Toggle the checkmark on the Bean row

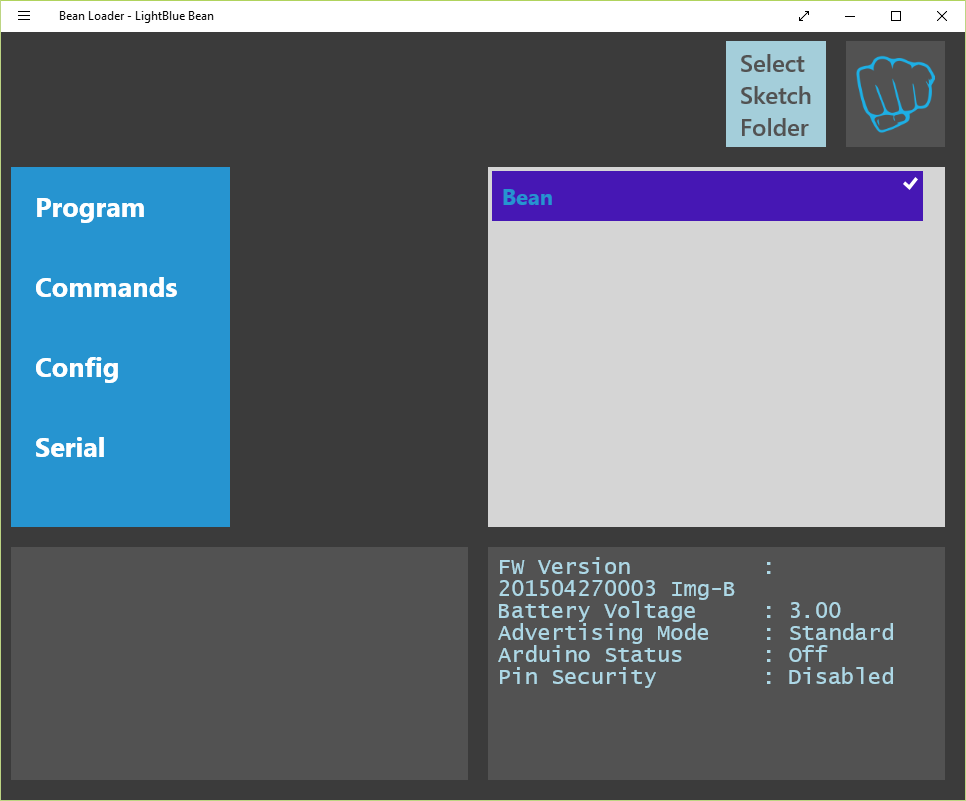910,184
